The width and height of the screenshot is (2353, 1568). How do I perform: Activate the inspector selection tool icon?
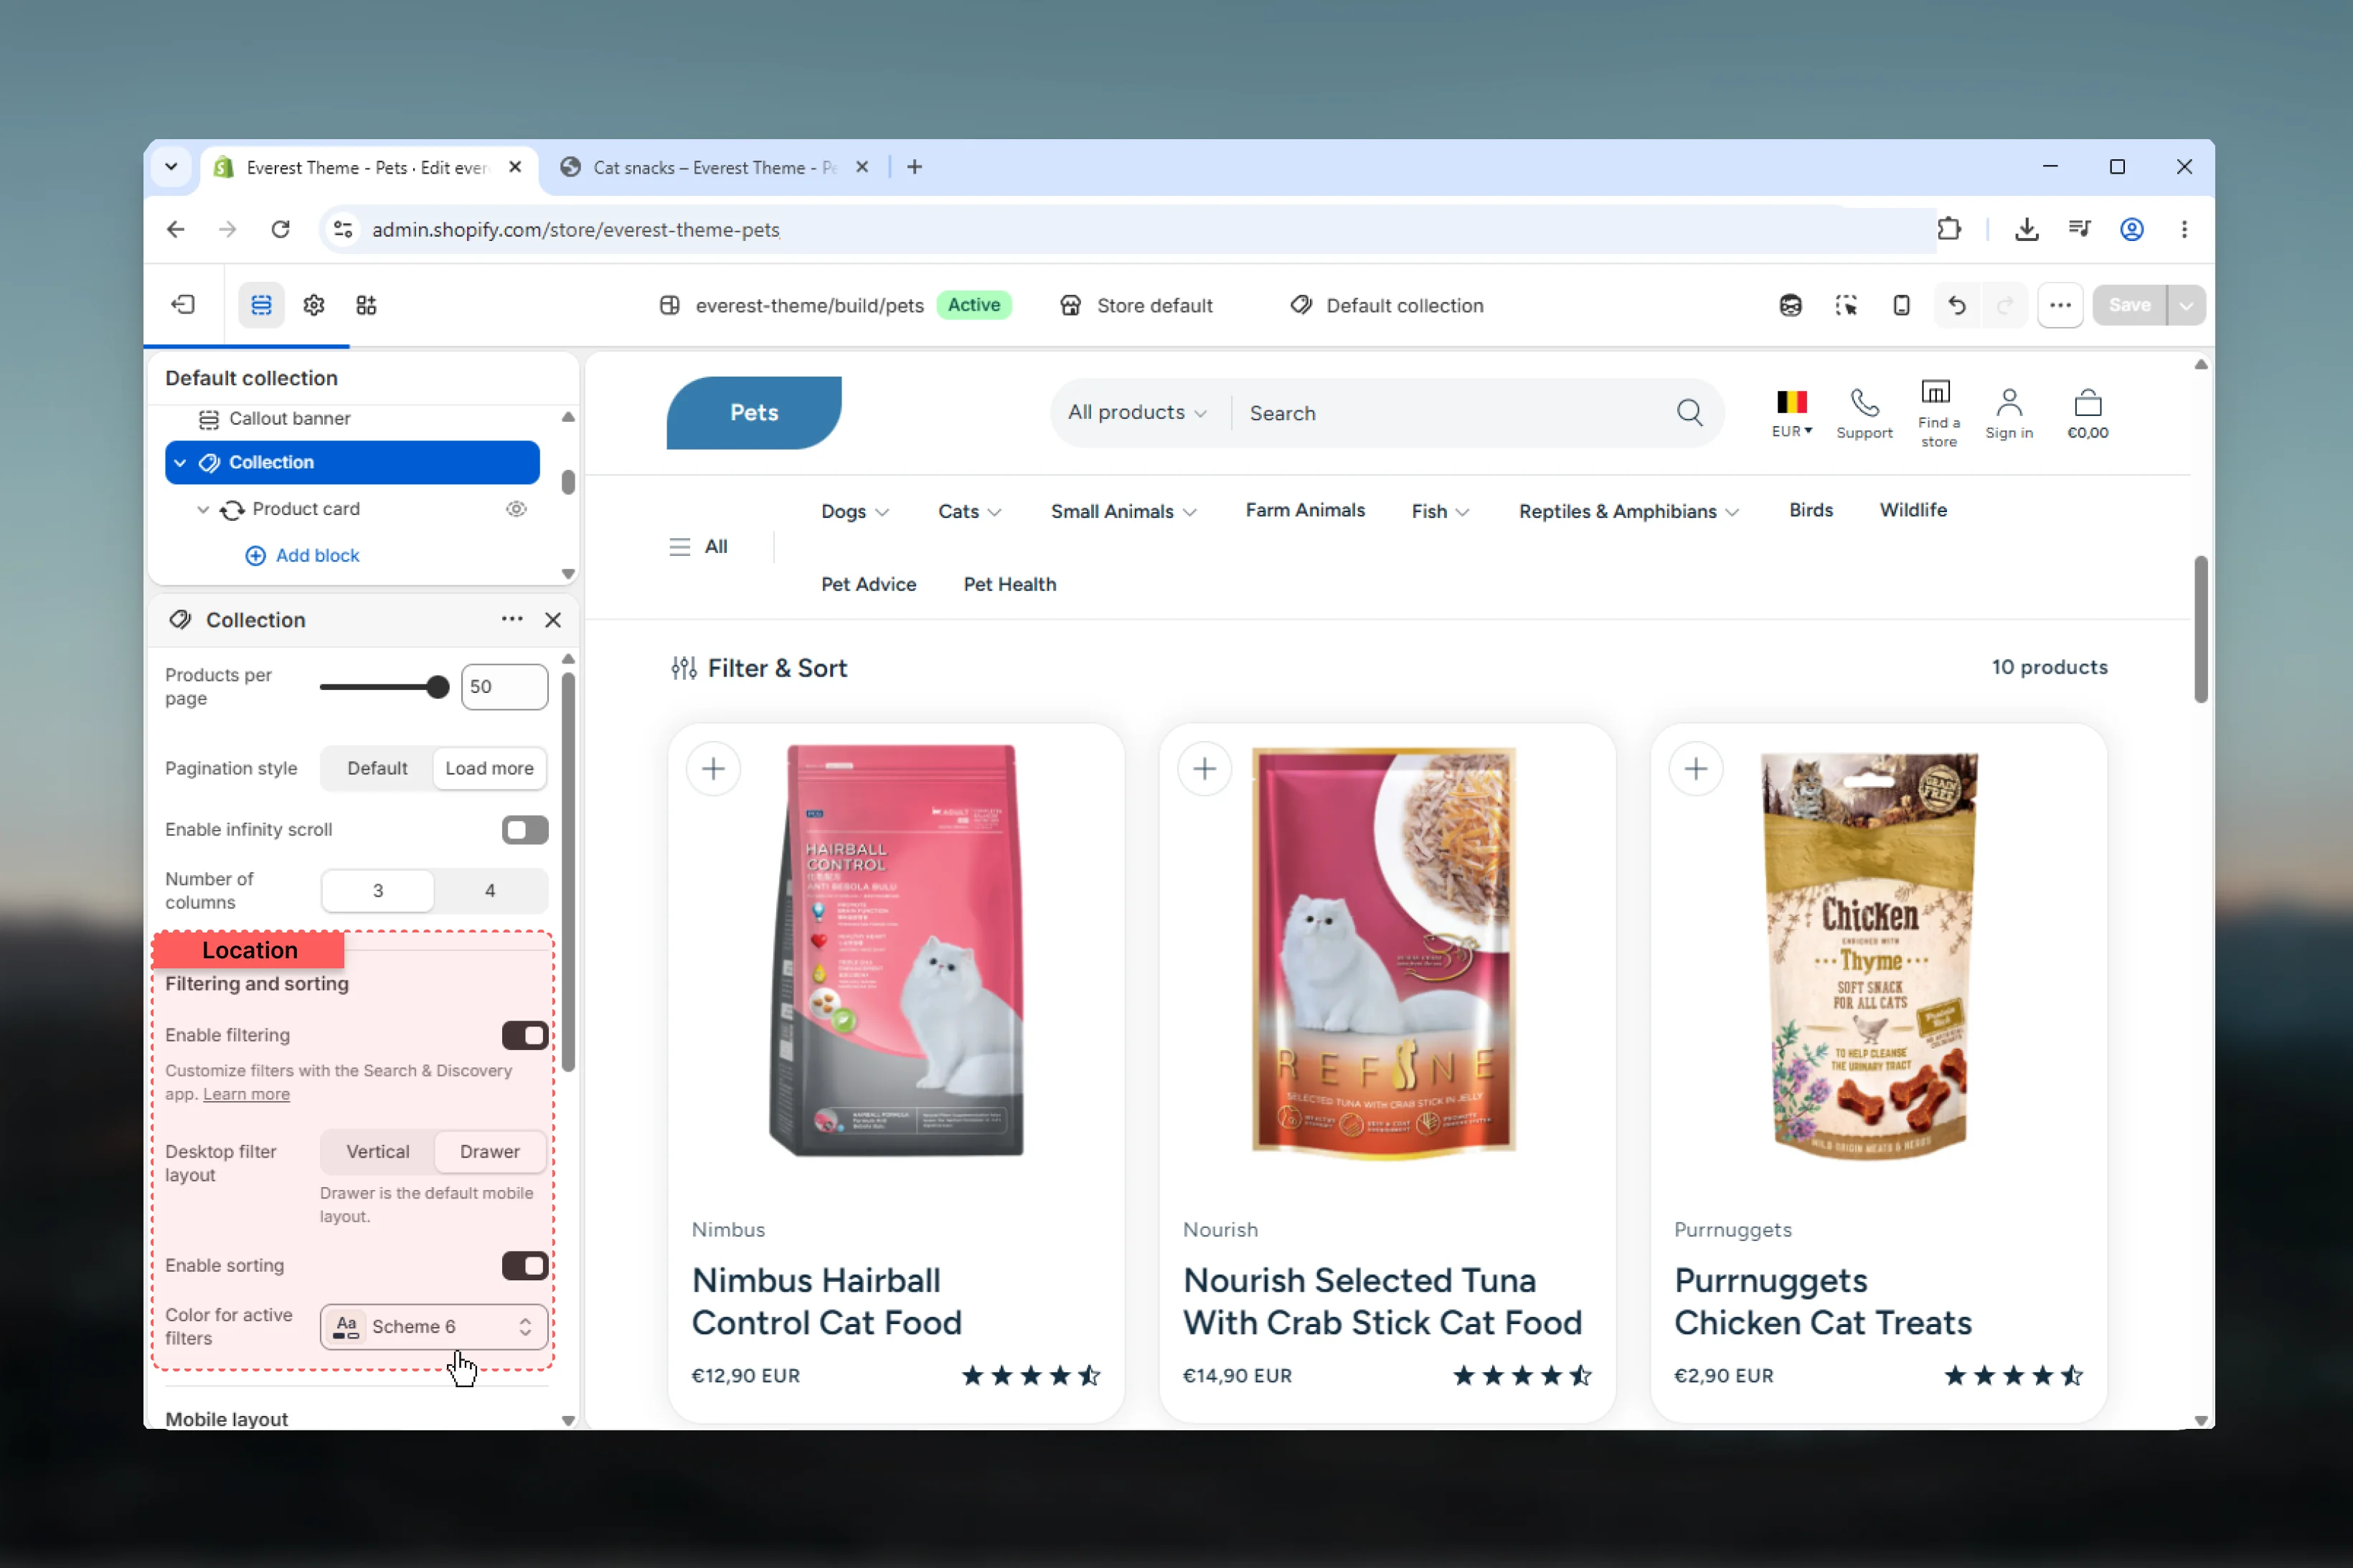click(1846, 305)
